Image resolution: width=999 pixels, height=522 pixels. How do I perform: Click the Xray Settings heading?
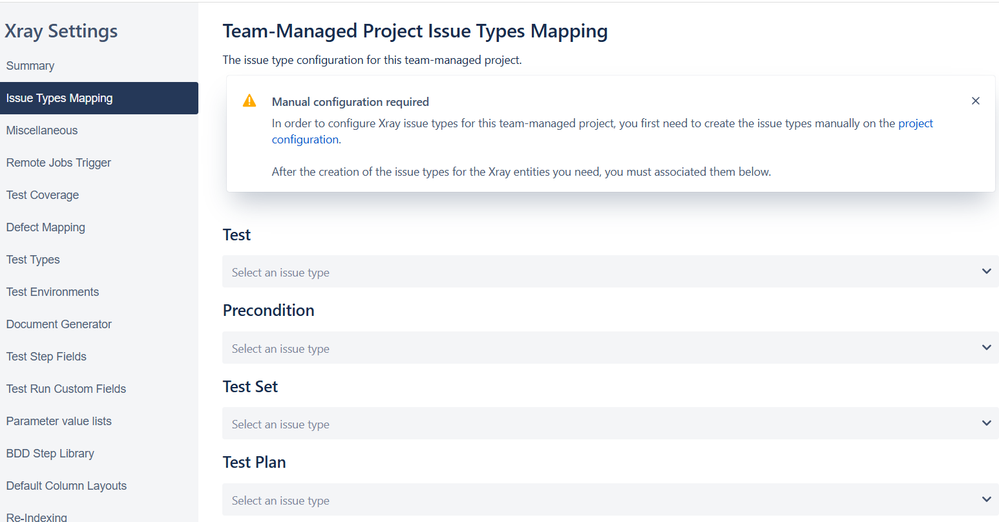click(x=61, y=31)
